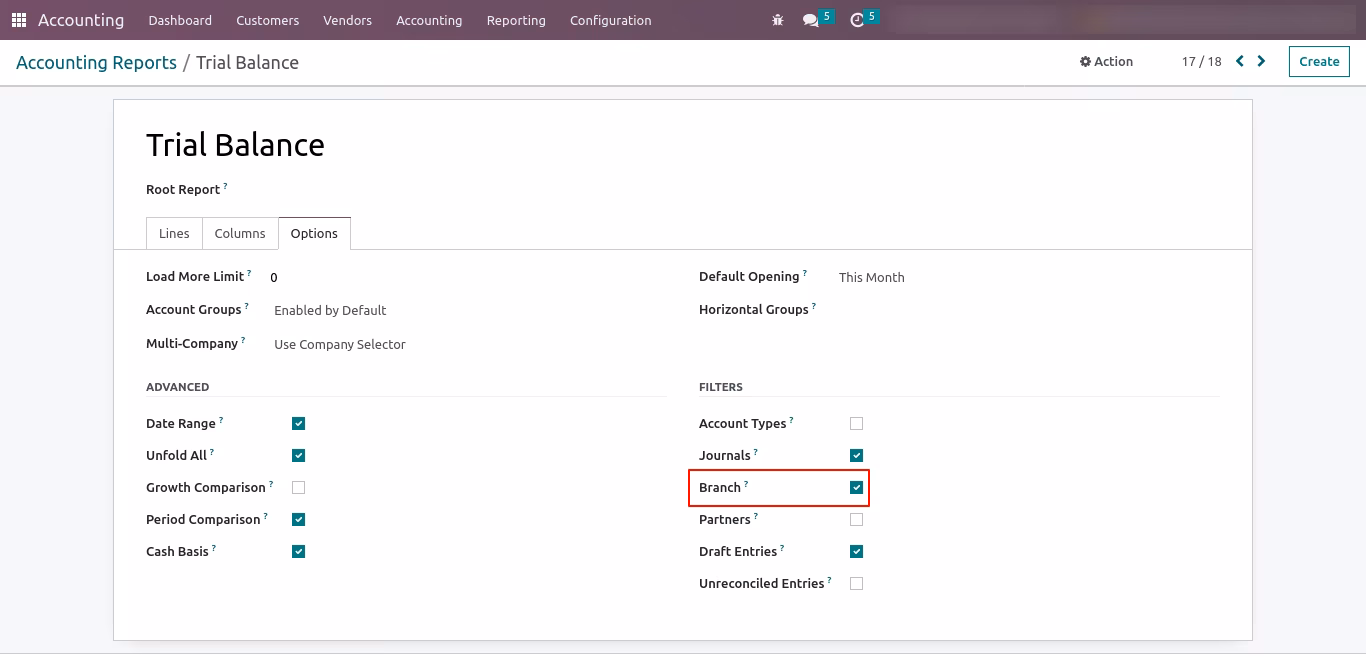The width and height of the screenshot is (1366, 656).
Task: Click the Create button
Action: point(1319,61)
